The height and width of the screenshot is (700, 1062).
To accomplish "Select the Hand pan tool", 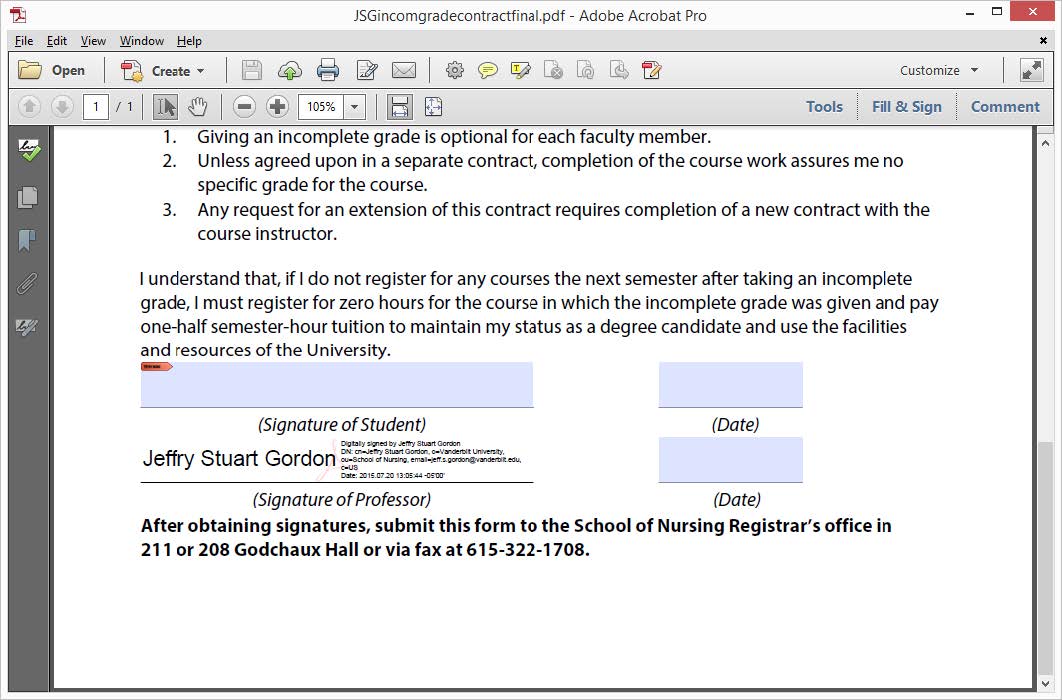I will (197, 106).
